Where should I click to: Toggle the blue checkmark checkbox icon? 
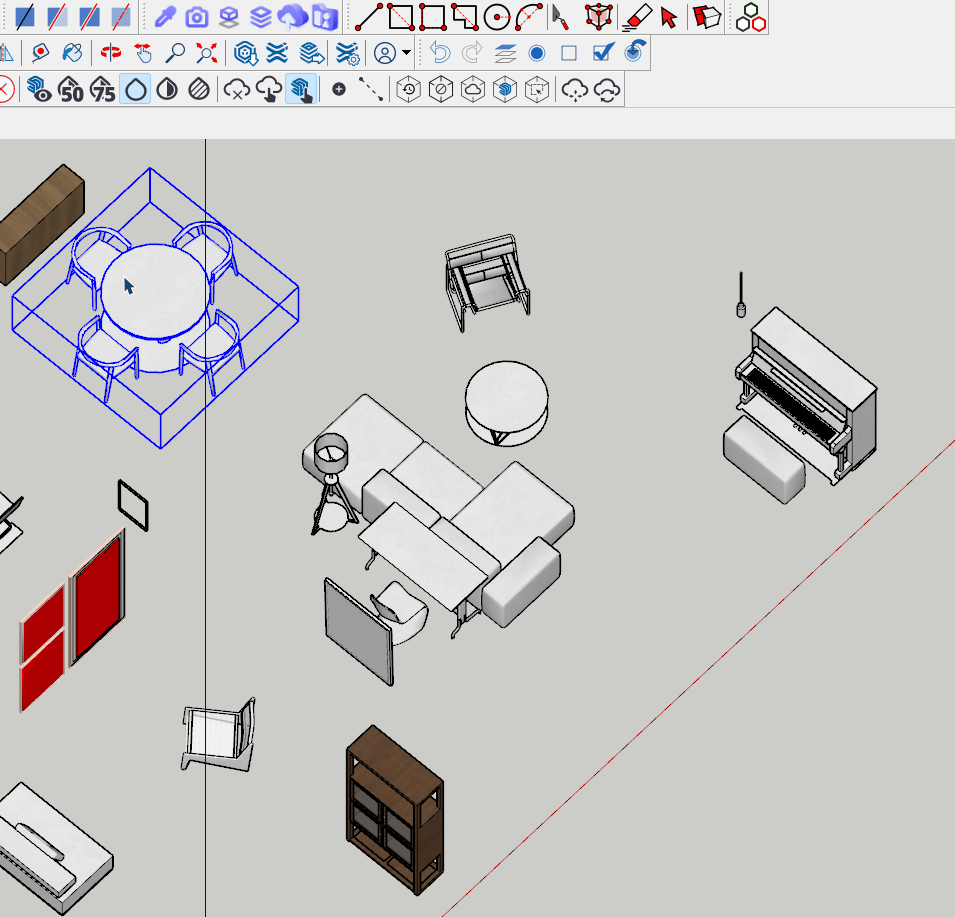pyautogui.click(x=602, y=53)
